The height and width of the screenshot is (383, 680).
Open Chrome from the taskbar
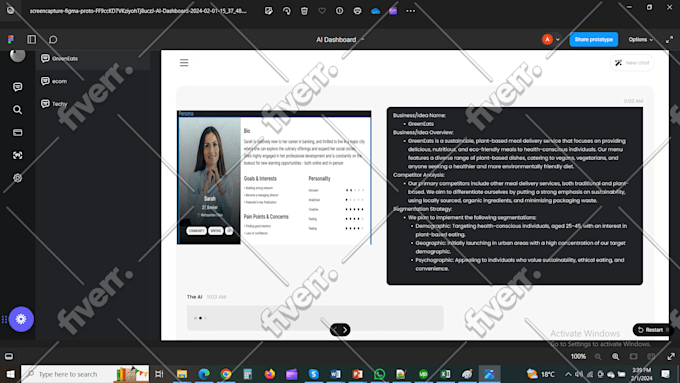(226, 374)
